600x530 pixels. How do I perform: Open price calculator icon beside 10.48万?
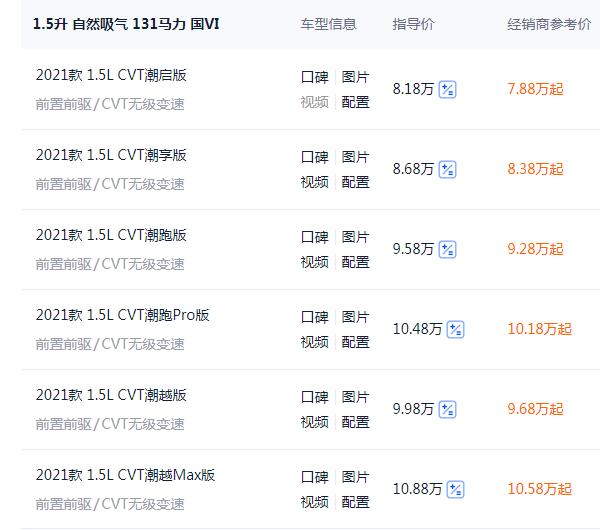pos(455,329)
